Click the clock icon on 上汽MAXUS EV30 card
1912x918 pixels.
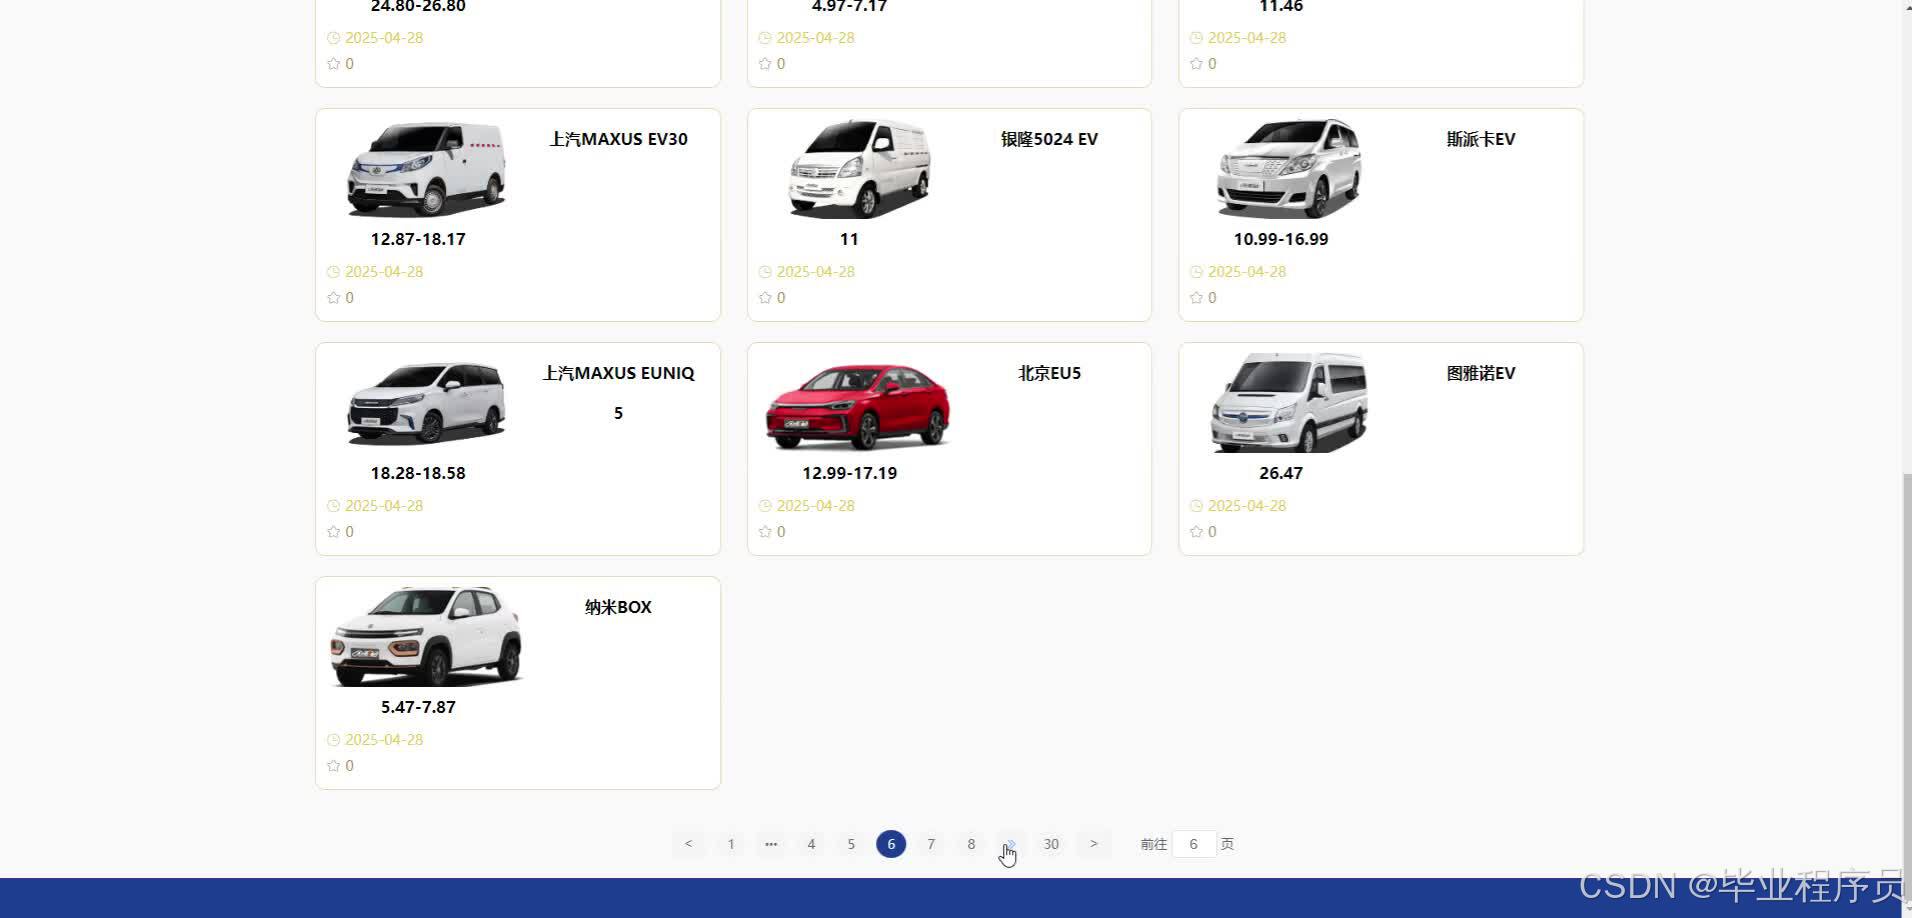click(x=333, y=272)
